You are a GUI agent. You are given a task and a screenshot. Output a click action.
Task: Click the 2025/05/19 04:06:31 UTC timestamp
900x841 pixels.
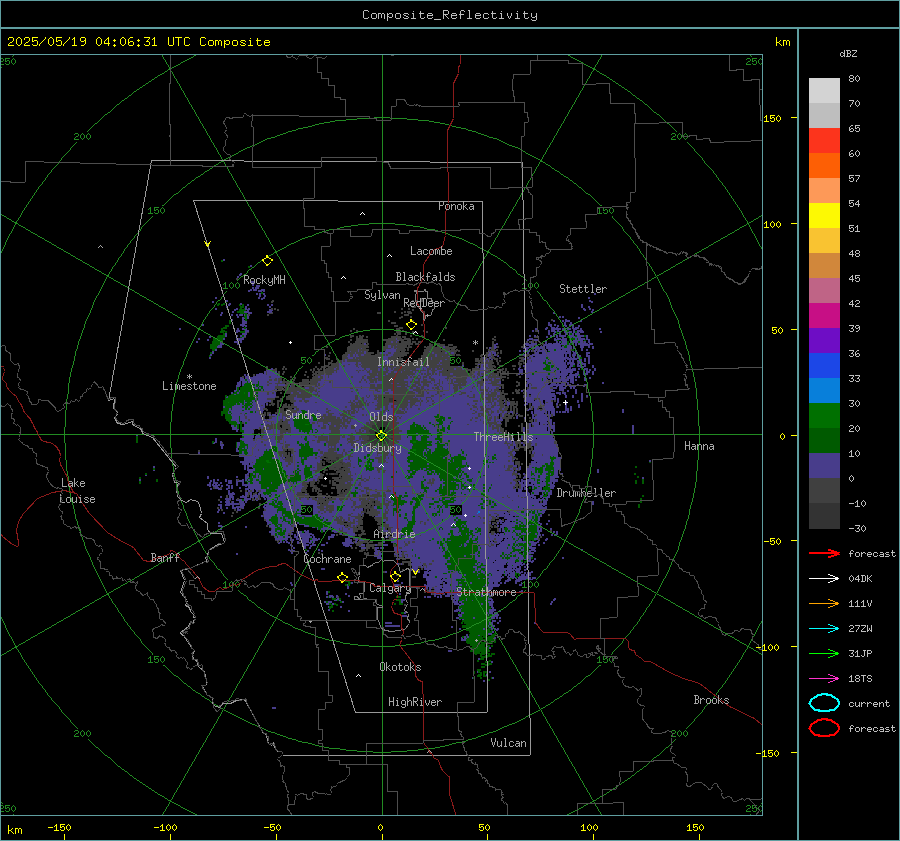(98, 42)
